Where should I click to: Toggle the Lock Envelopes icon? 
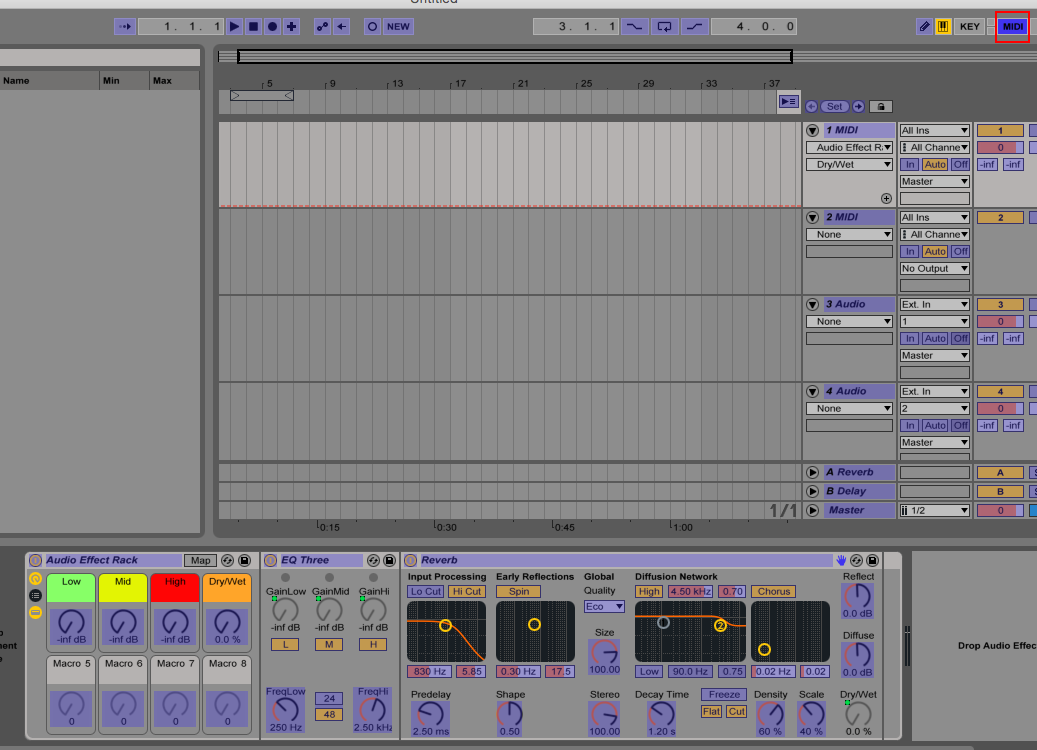tap(881, 106)
